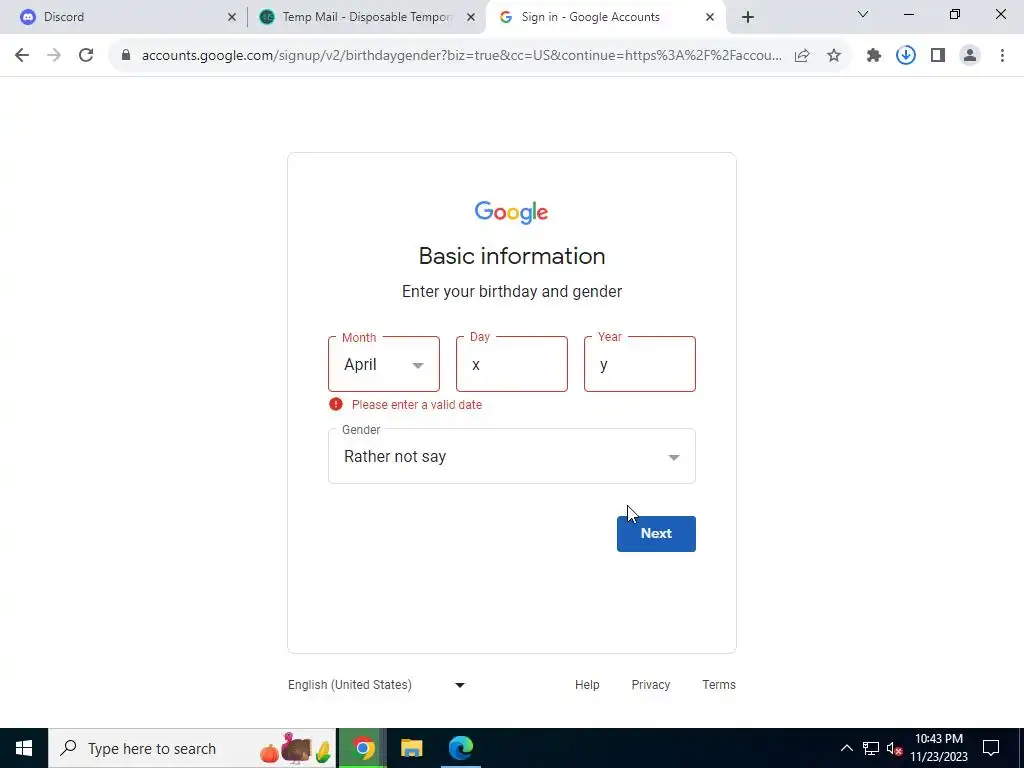The width and height of the screenshot is (1024, 768).
Task: Open the Windows Start menu
Action: pyautogui.click(x=24, y=748)
